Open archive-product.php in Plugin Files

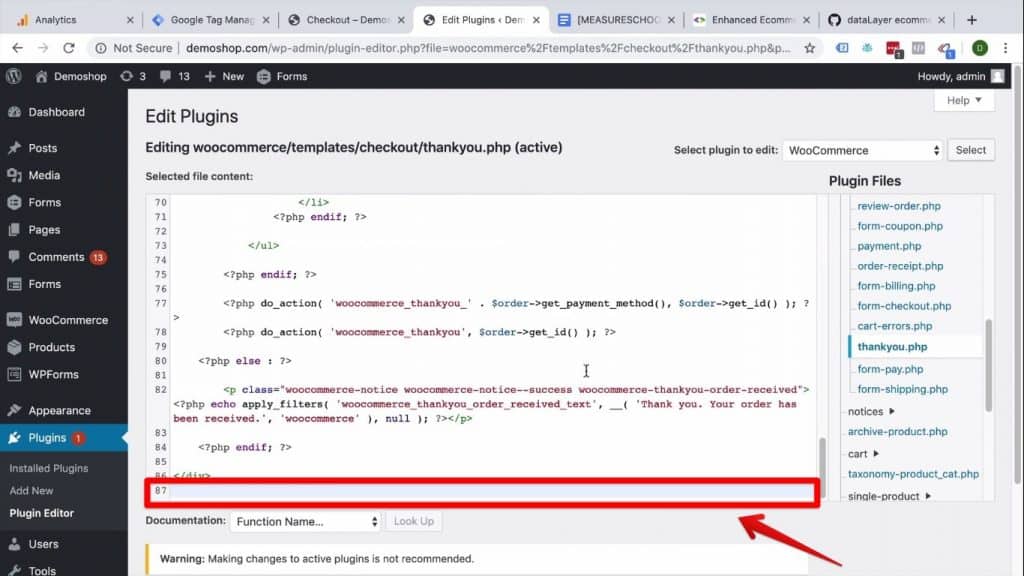point(897,432)
